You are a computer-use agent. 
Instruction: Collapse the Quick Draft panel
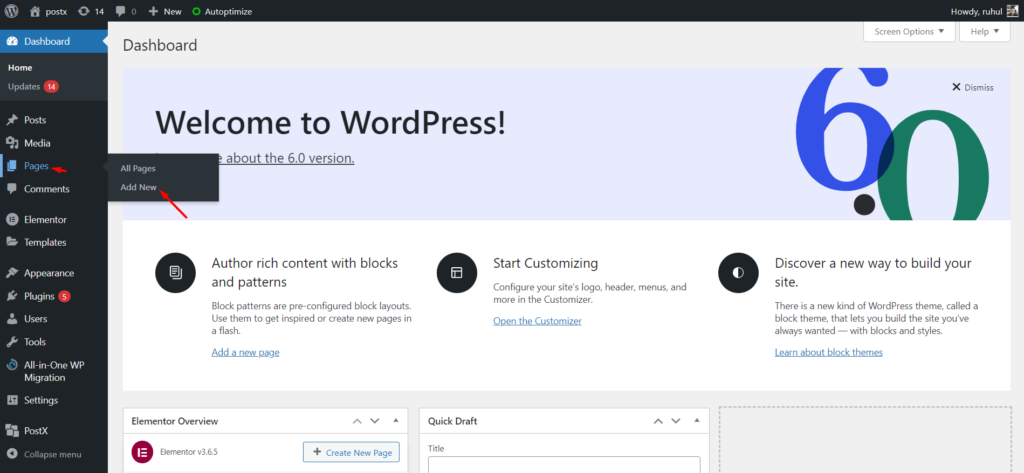(x=697, y=421)
